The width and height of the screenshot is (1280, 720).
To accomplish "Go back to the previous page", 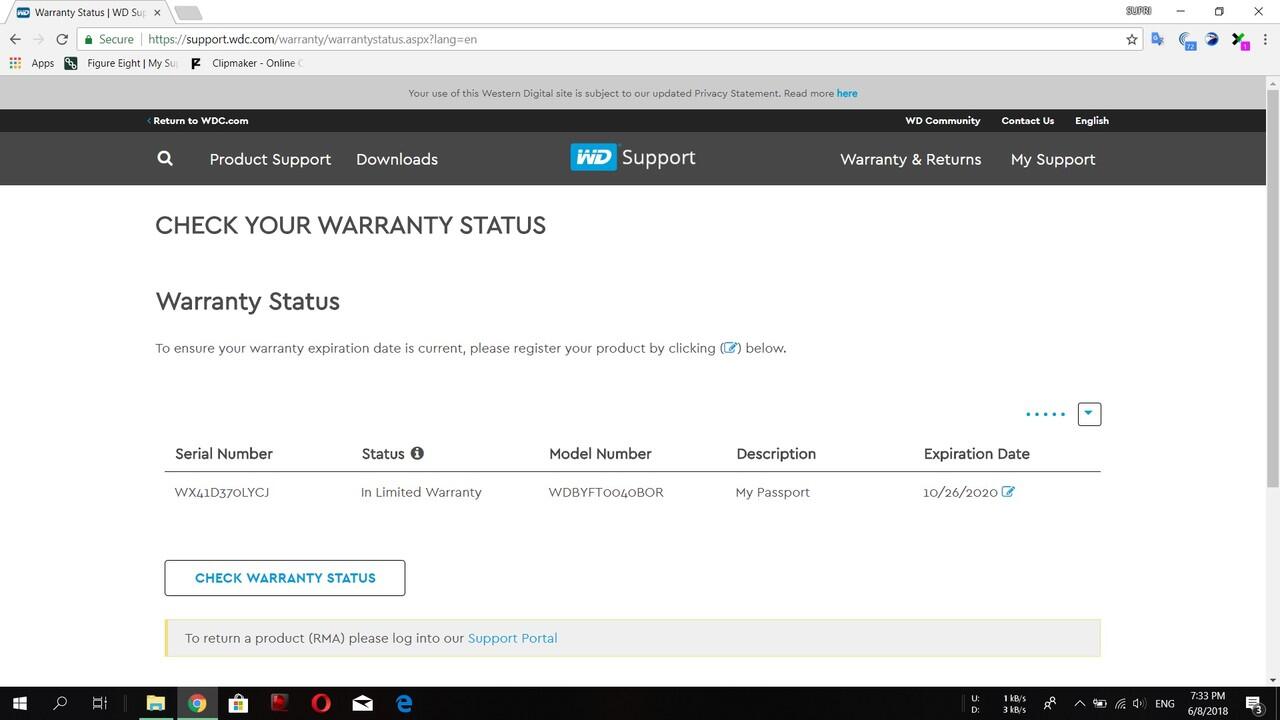I will tap(15, 40).
